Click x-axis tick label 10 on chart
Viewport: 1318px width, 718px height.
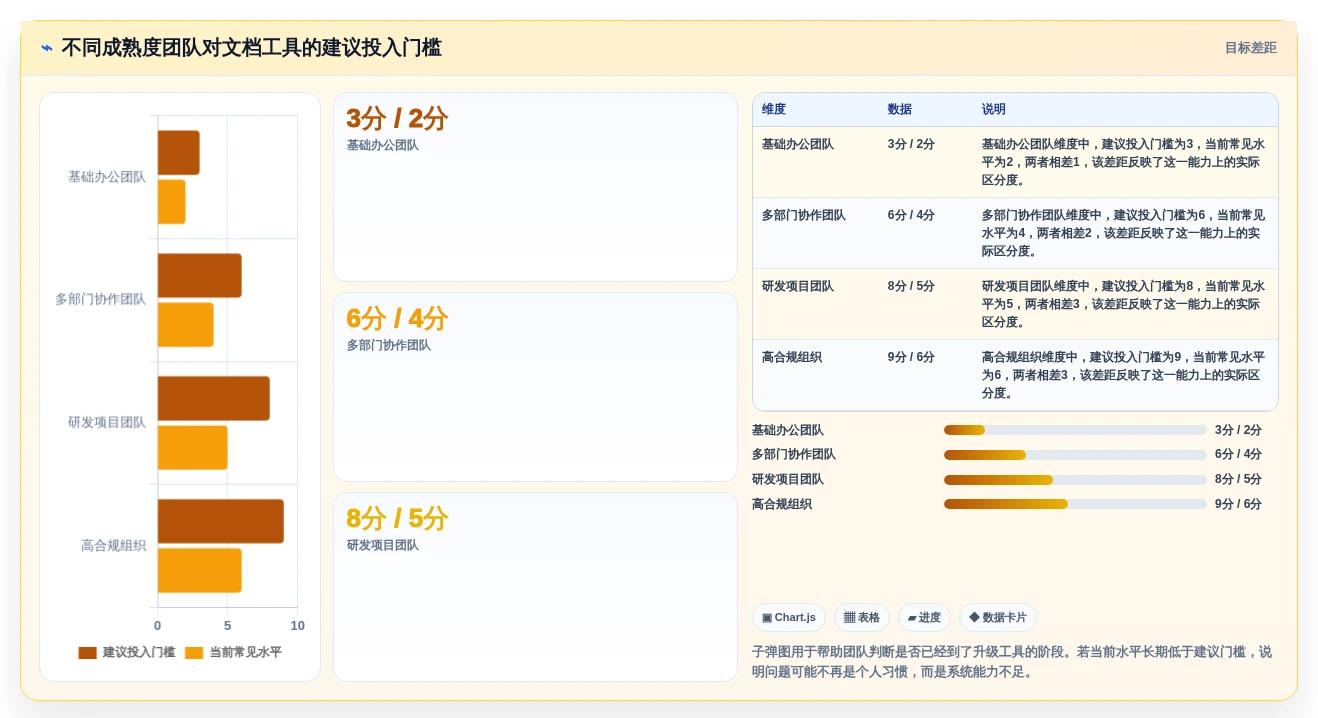pyautogui.click(x=297, y=626)
